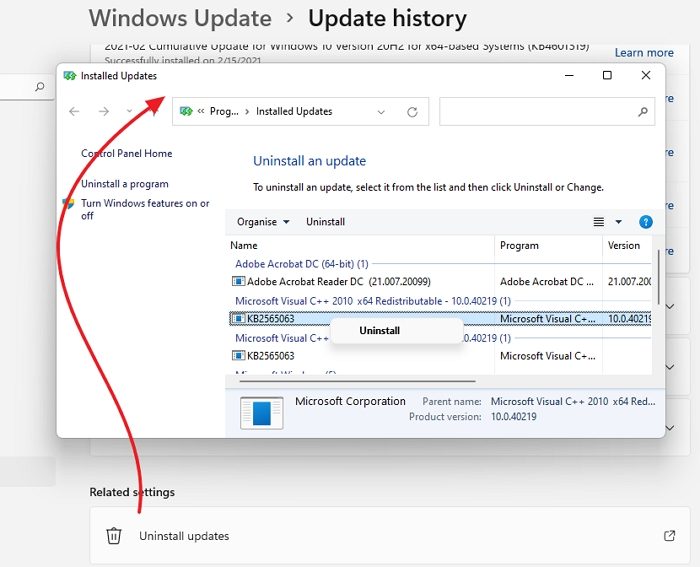This screenshot has width=700, height=567.
Task: Minimize the Installed Updates window
Action: [x=569, y=75]
